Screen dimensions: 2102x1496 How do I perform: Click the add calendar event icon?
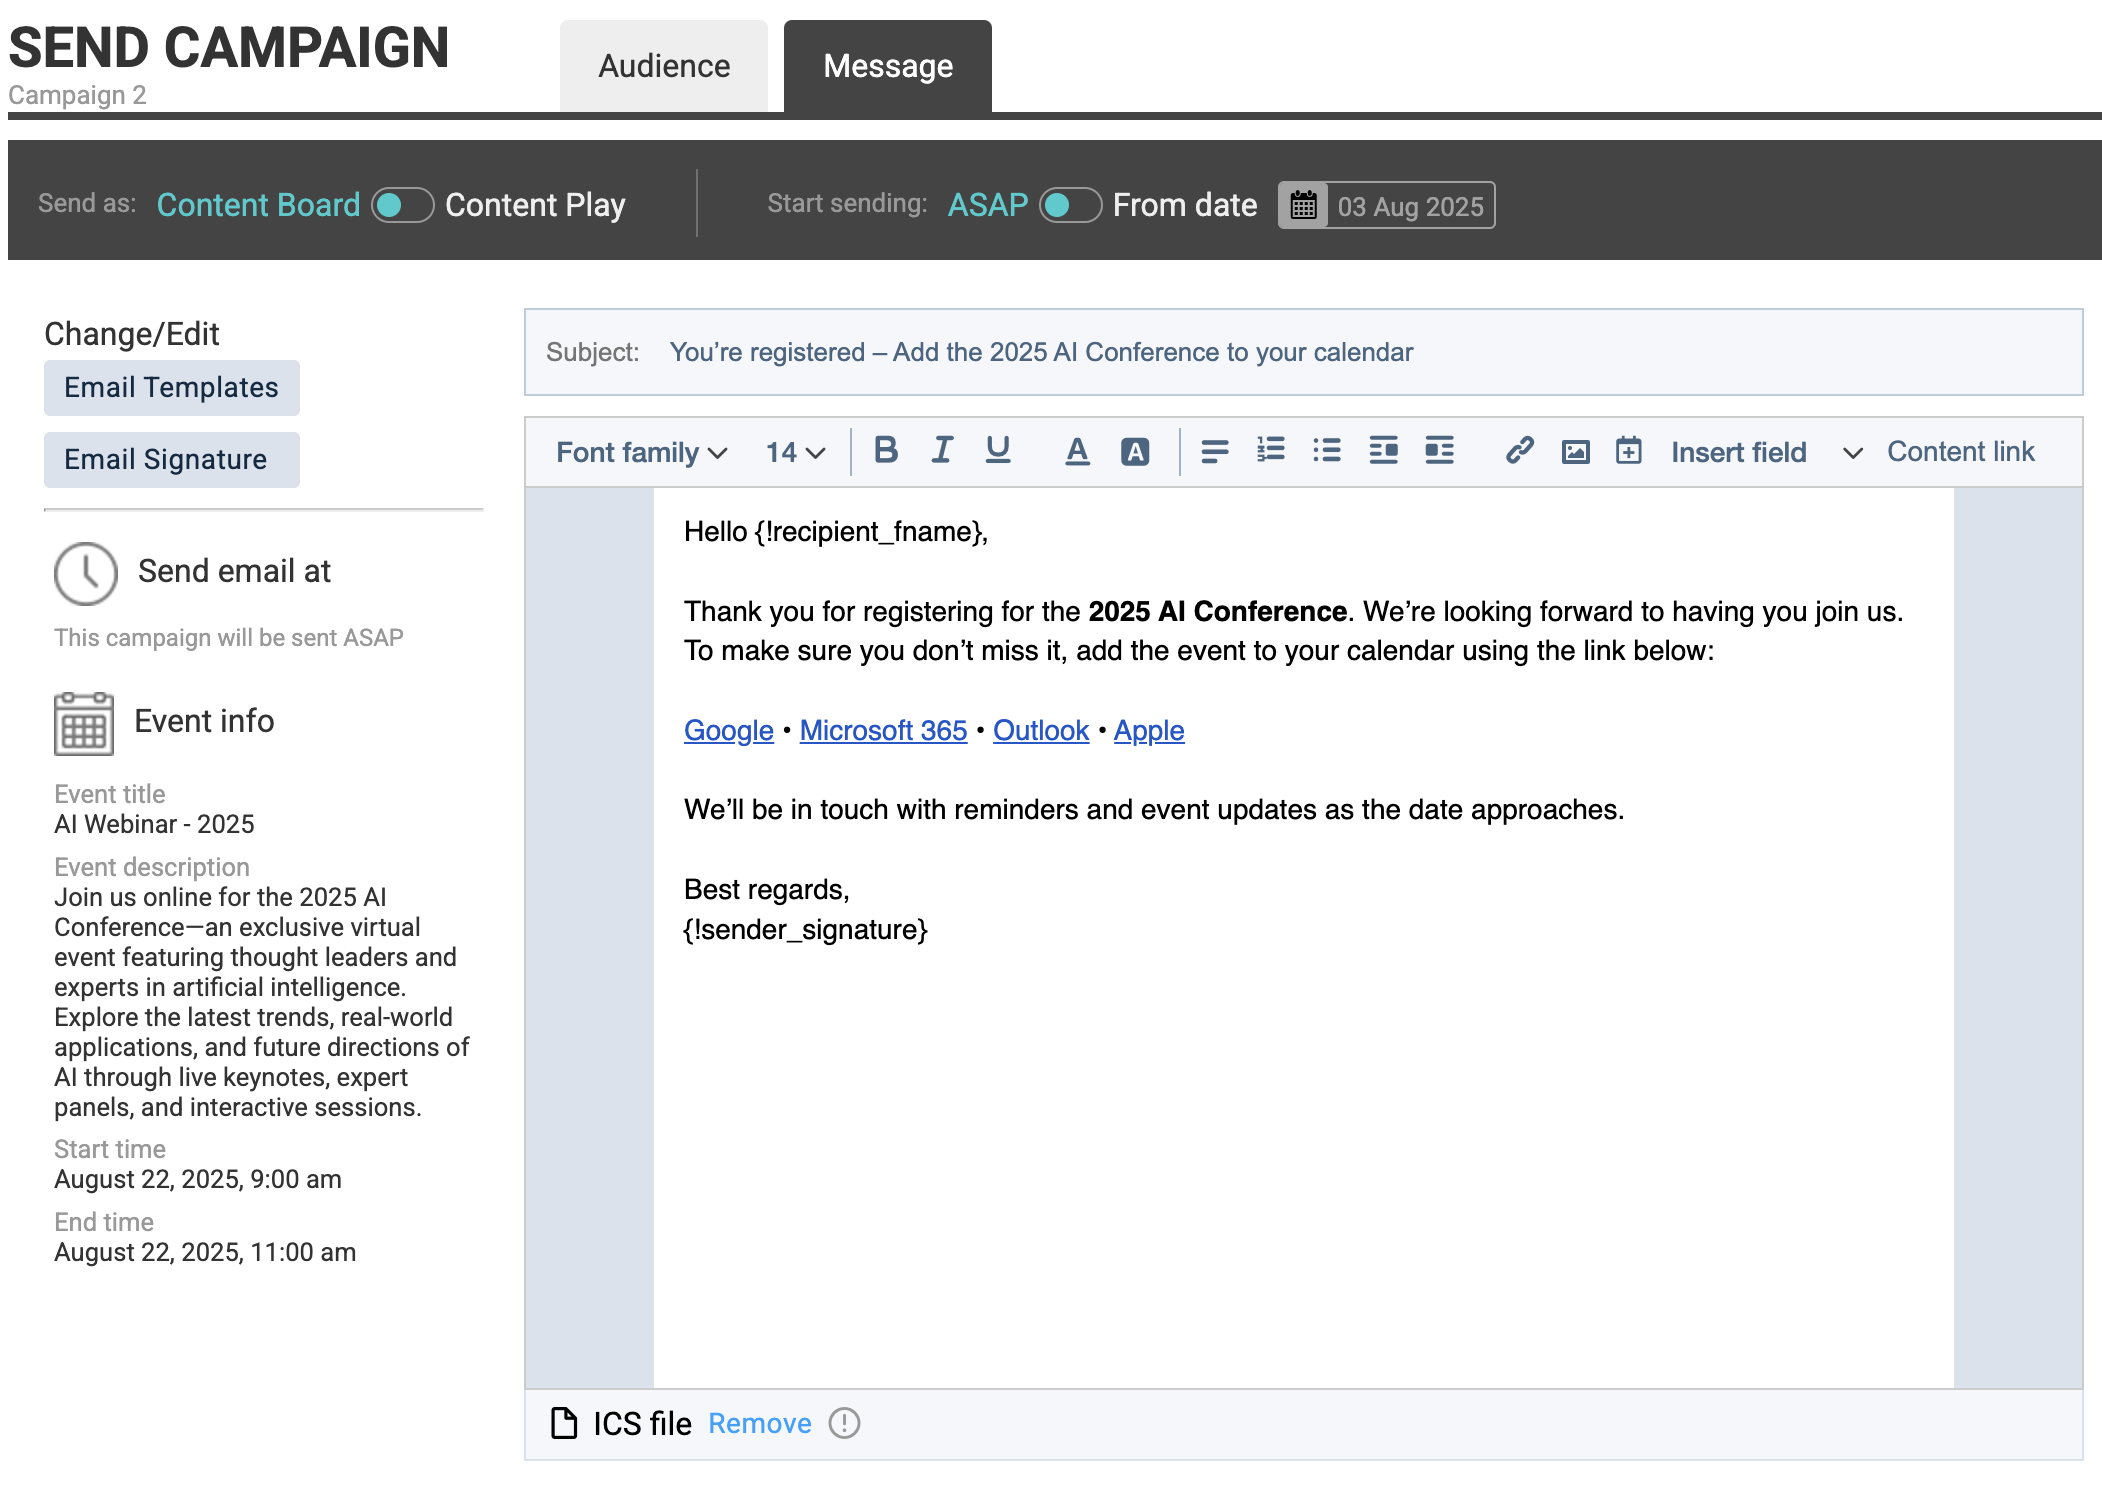(x=1628, y=451)
